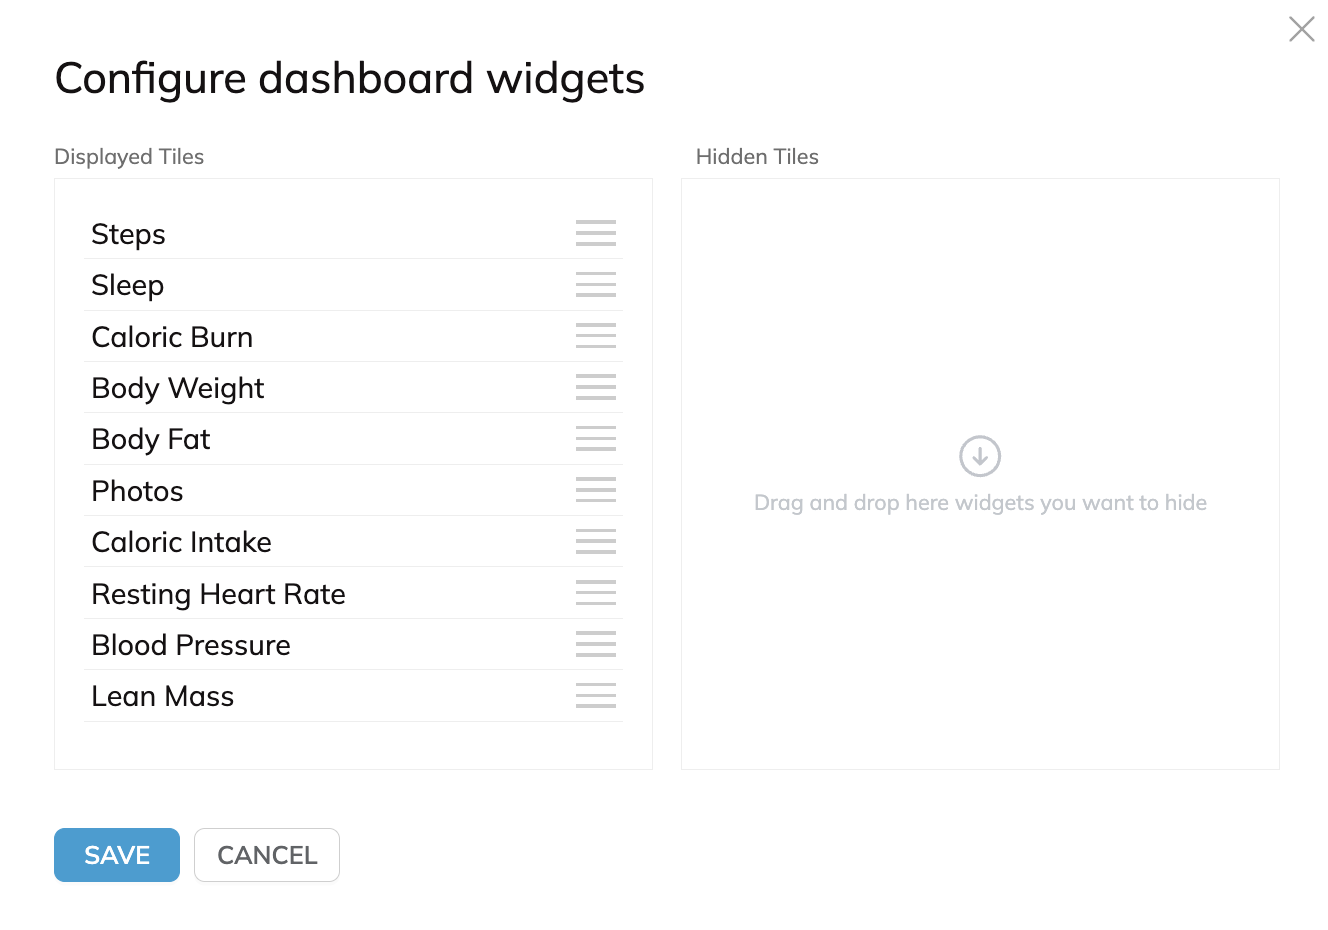Click the Sleep row drag handle
This screenshot has height=930, width=1328.
click(596, 285)
